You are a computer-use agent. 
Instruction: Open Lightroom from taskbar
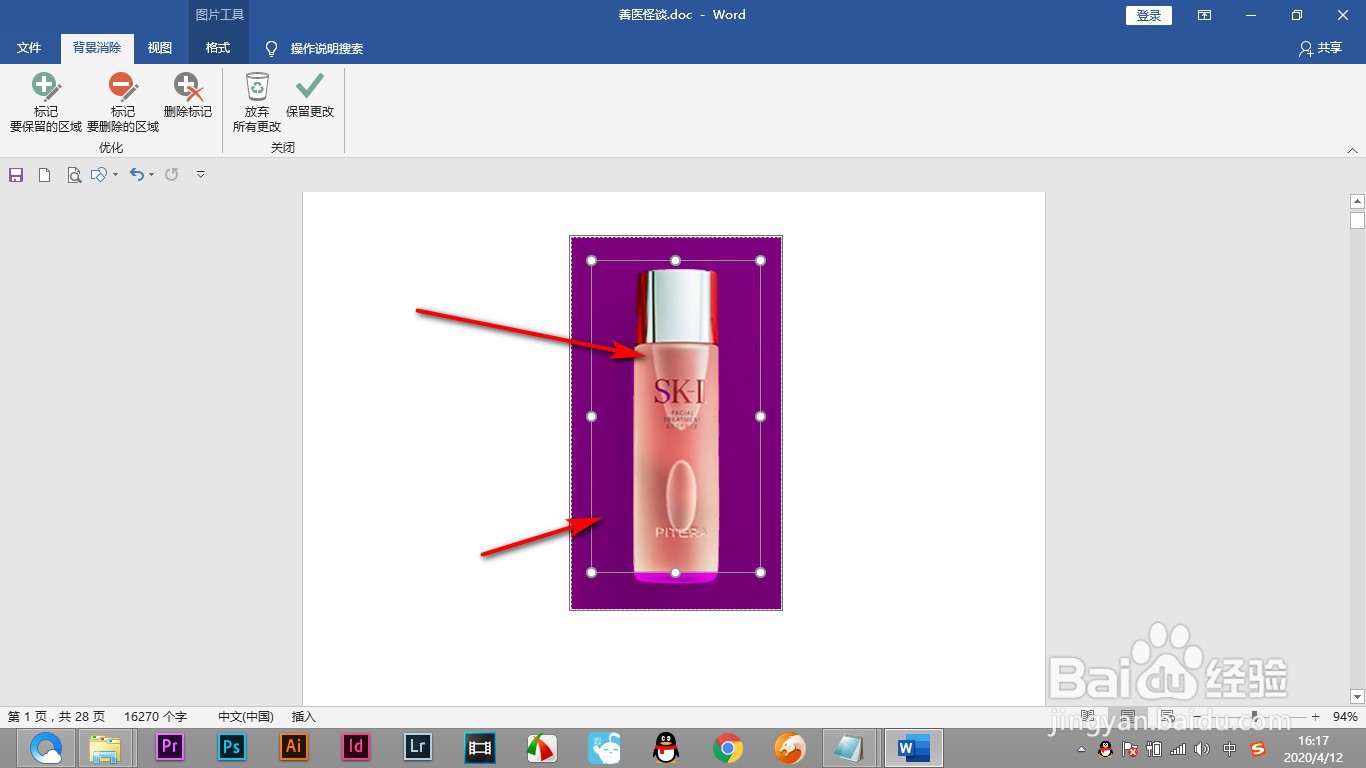point(418,747)
